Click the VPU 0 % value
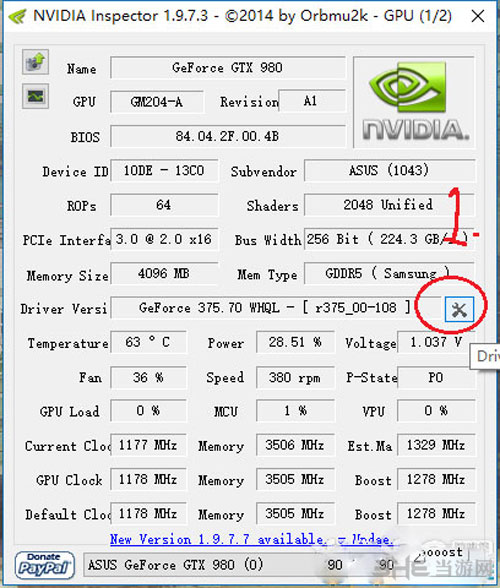 (x=436, y=411)
